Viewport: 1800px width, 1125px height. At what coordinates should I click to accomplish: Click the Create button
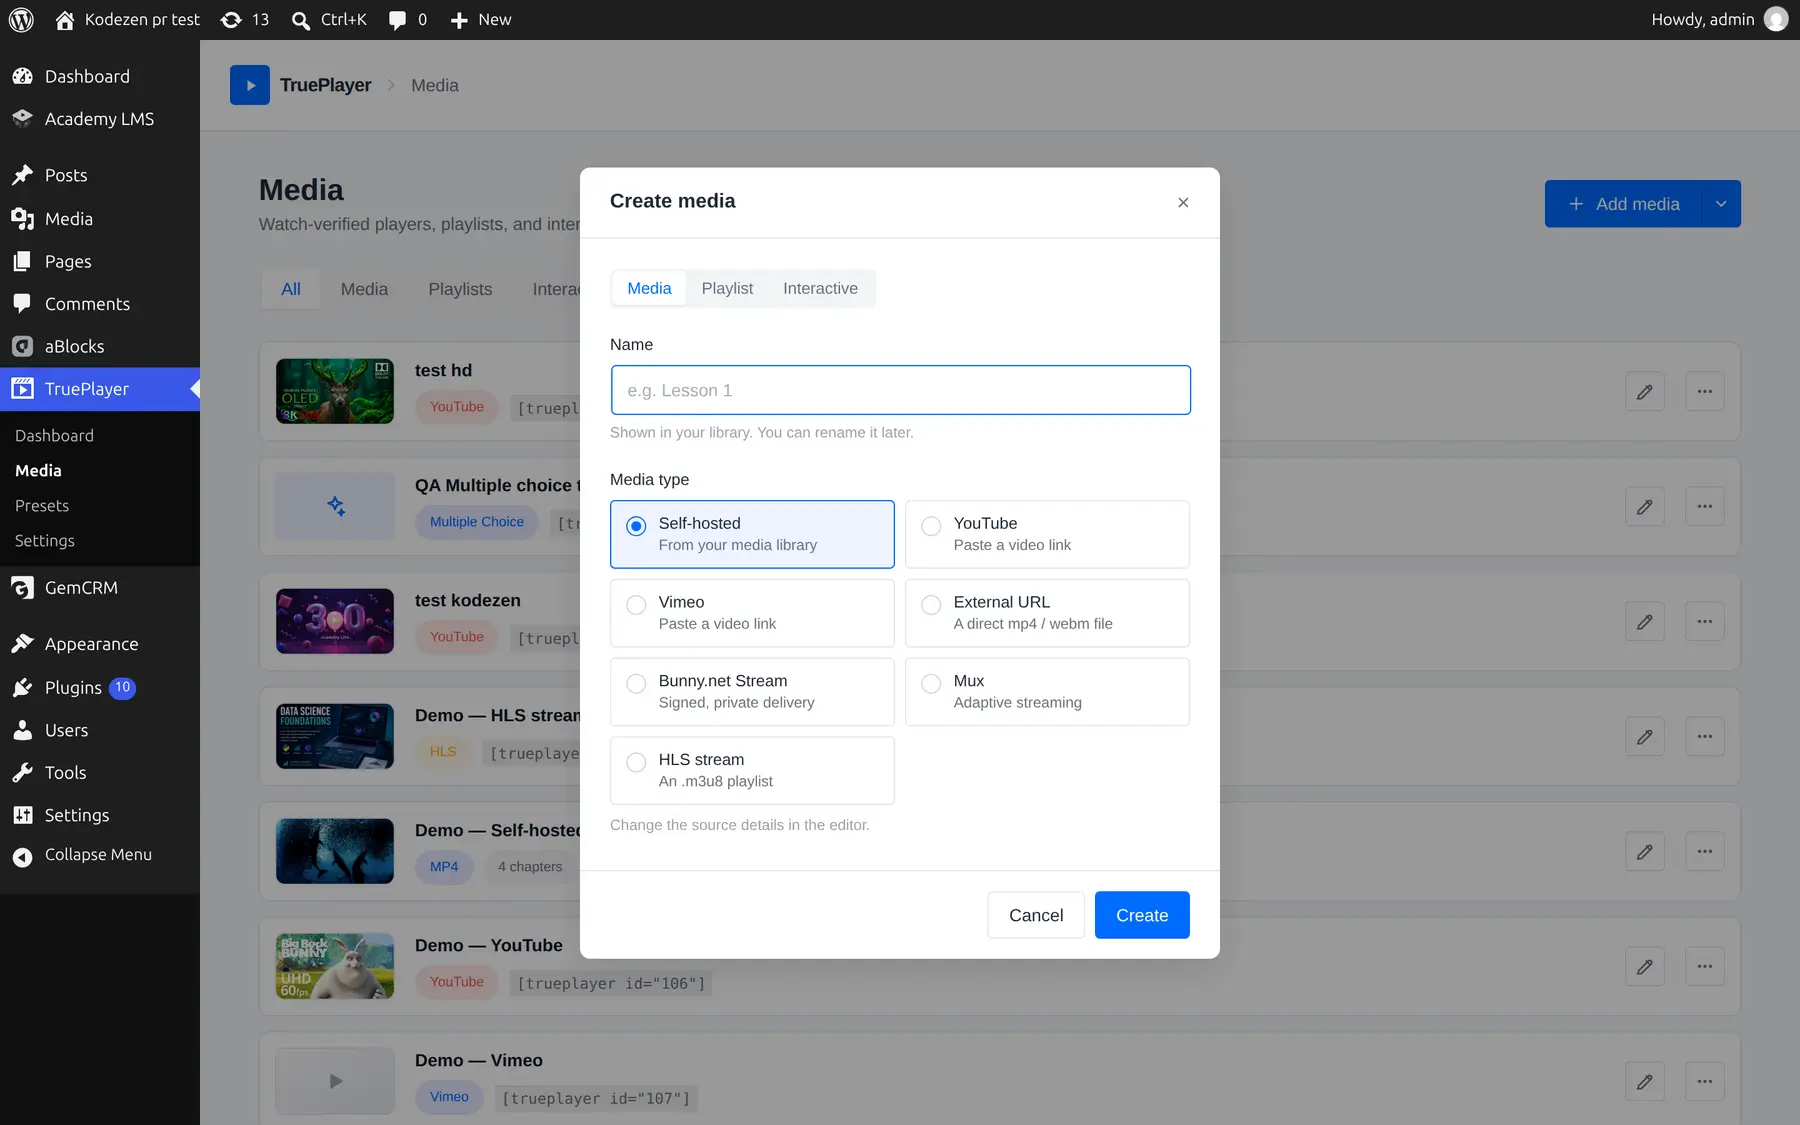(1142, 915)
